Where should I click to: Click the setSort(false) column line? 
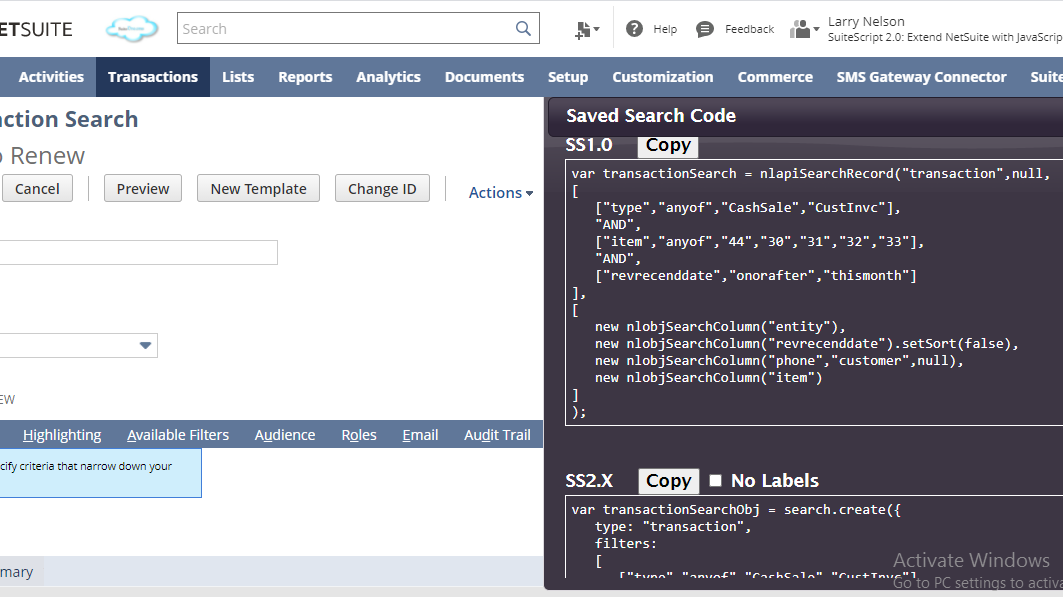807,344
